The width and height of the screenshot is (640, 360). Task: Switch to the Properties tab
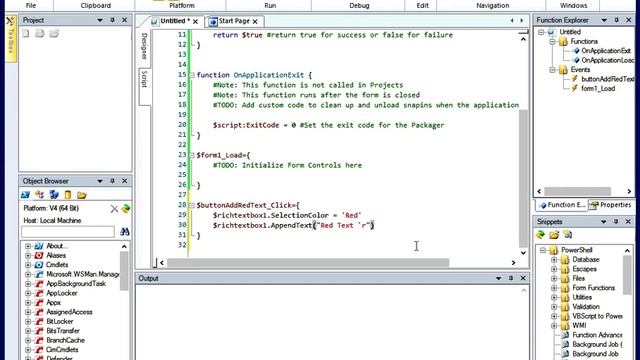pos(611,205)
